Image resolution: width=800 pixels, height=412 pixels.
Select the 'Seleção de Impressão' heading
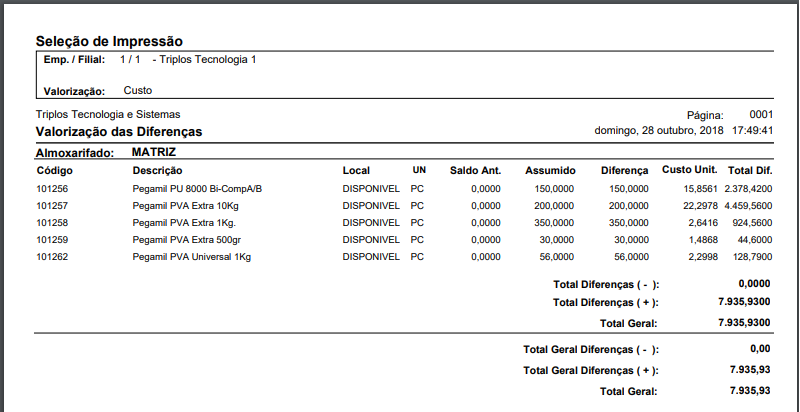tap(109, 41)
